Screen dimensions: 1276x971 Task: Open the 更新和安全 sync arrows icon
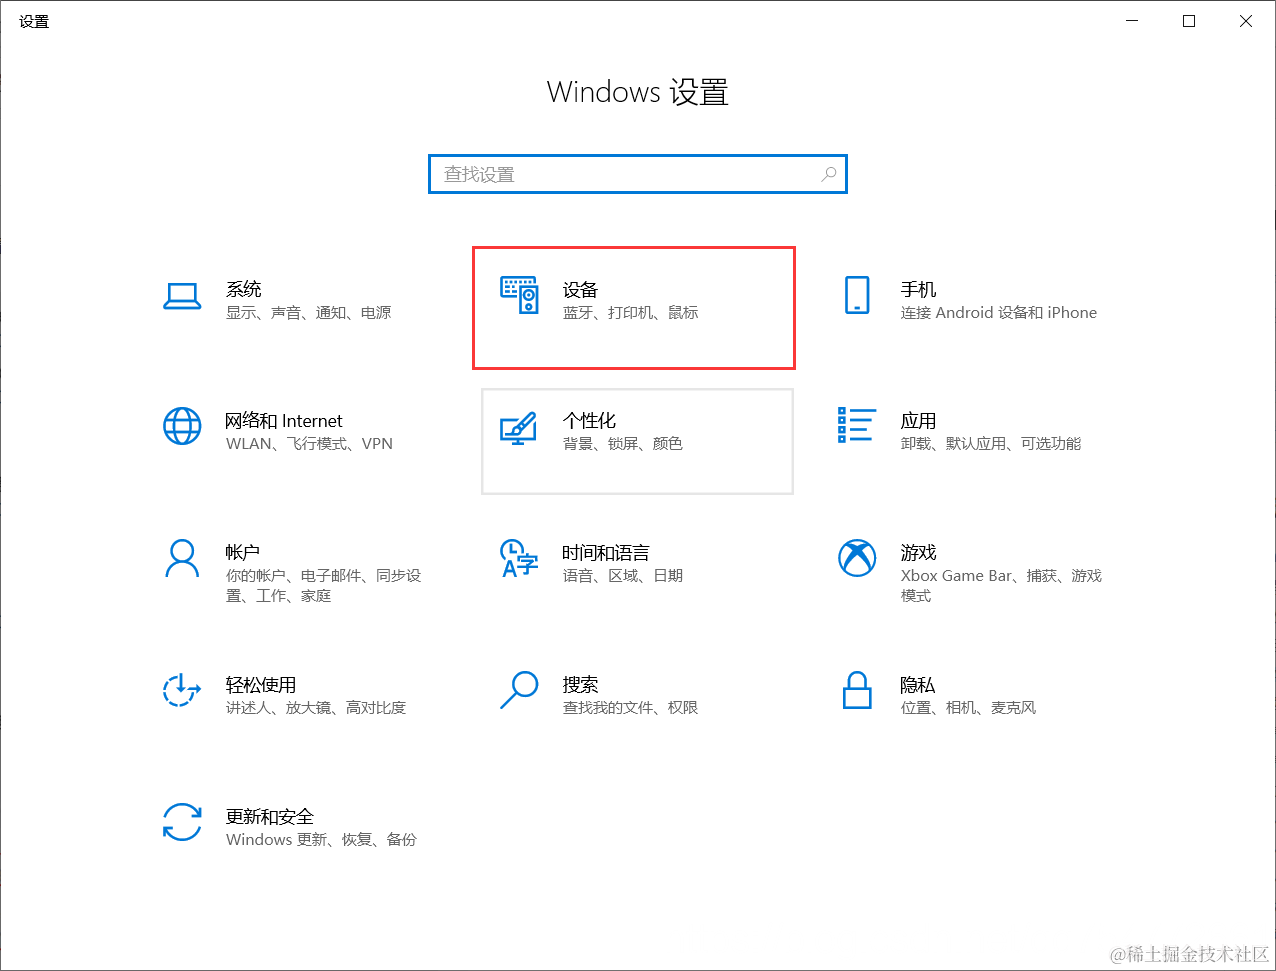point(181,822)
